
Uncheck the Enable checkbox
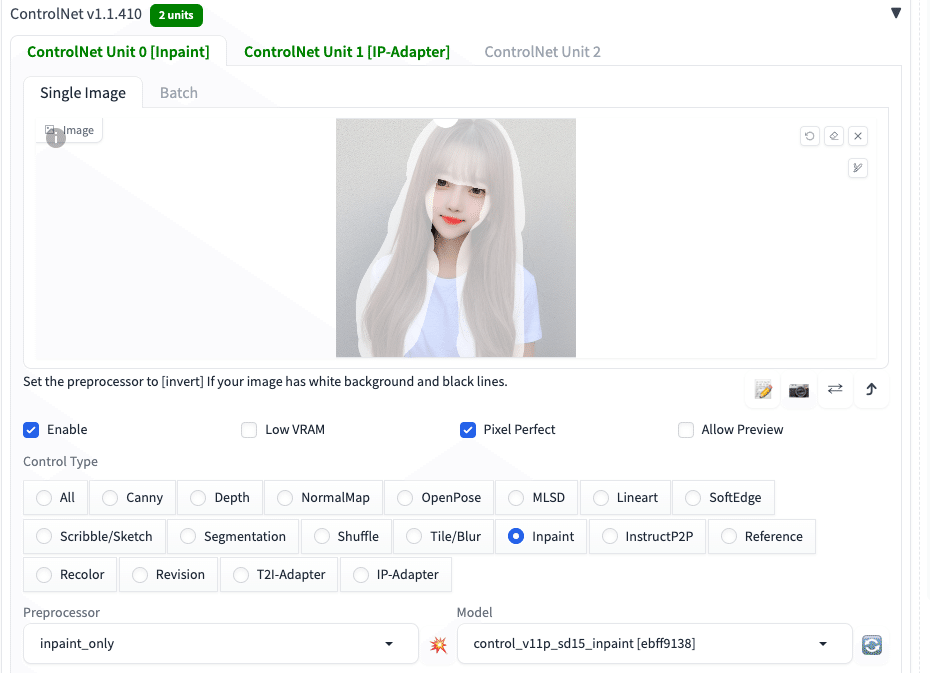point(31,429)
